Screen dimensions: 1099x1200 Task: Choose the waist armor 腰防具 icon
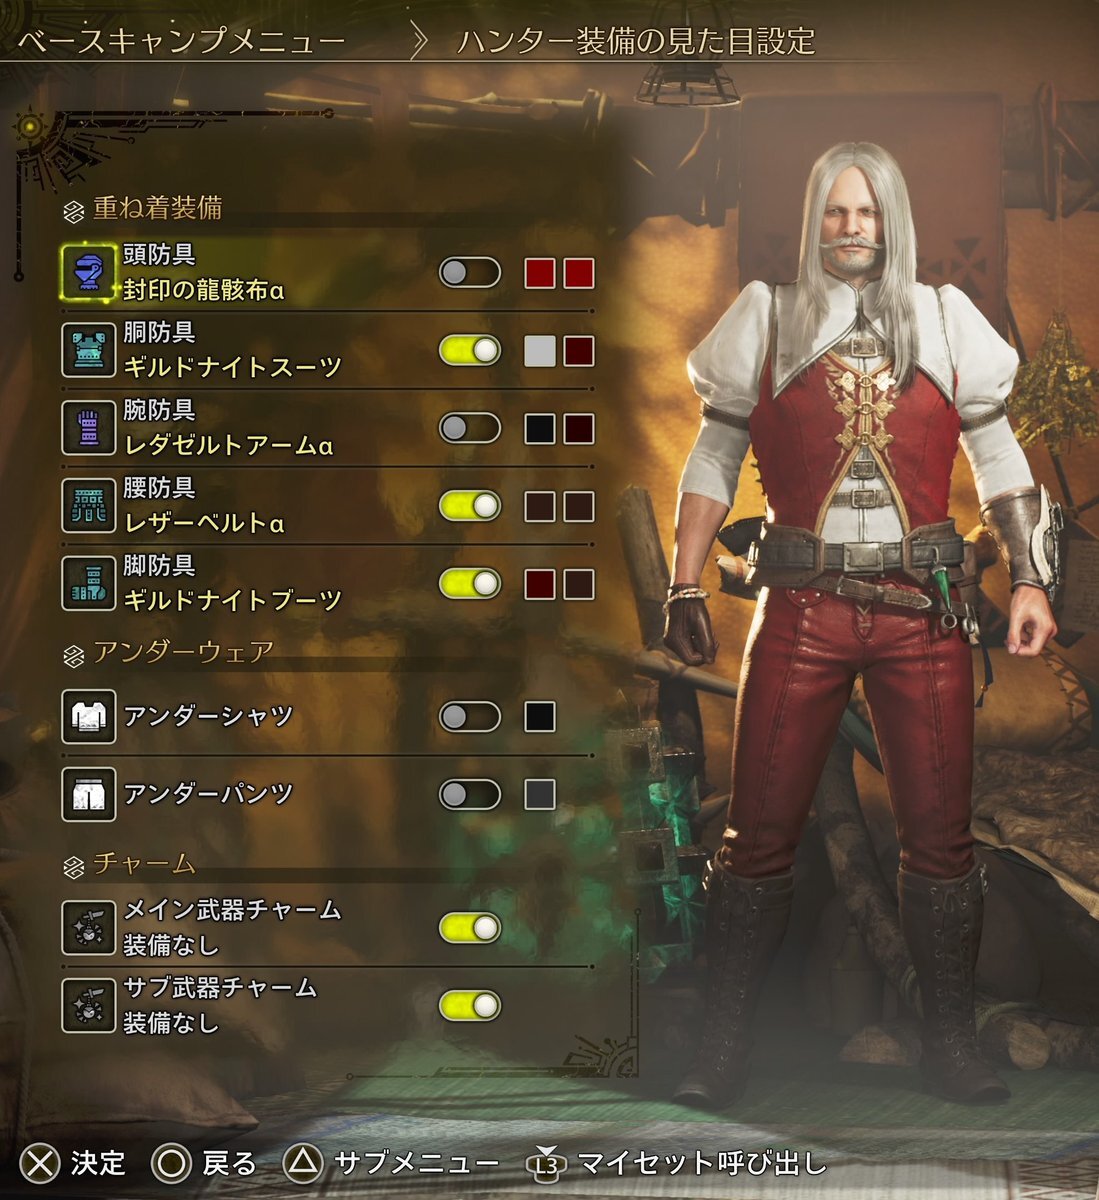[88, 505]
